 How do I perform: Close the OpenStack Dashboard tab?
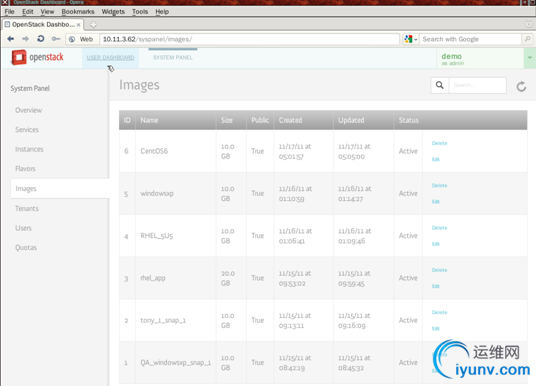(79, 25)
